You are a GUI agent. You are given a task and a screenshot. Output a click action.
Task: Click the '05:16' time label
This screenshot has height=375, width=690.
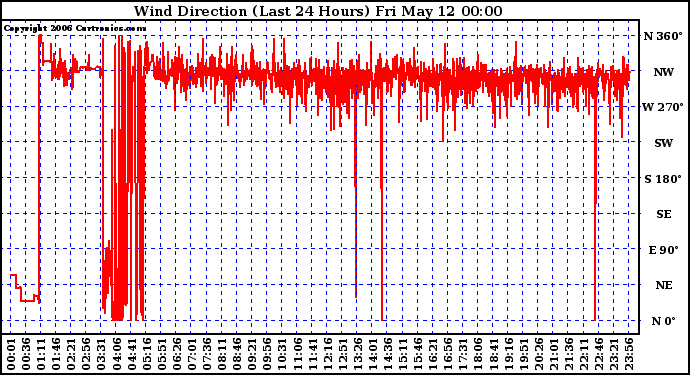[147, 355]
